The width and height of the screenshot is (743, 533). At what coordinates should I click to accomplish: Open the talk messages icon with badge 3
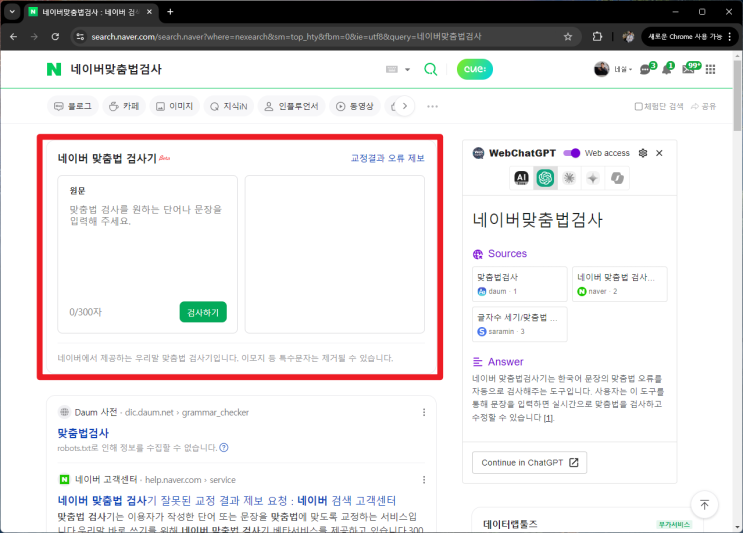coord(646,69)
